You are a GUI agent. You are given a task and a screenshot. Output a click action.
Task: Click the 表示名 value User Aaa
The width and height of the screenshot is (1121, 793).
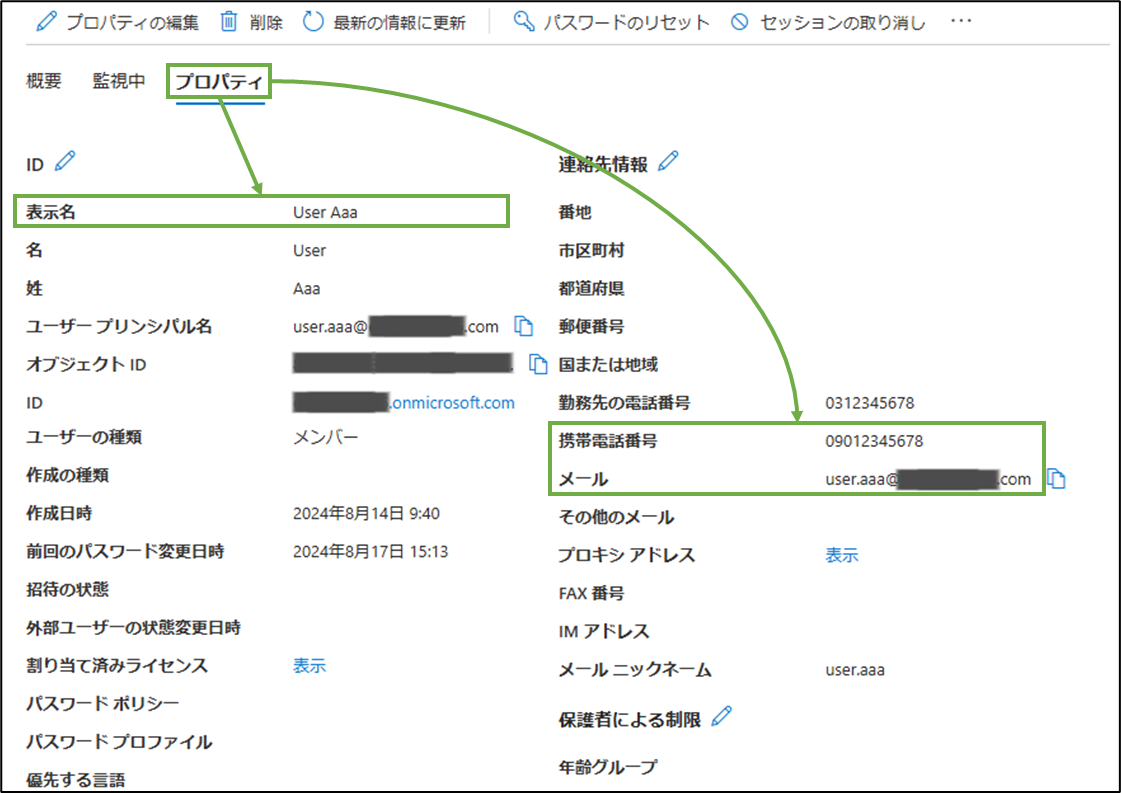pos(325,212)
